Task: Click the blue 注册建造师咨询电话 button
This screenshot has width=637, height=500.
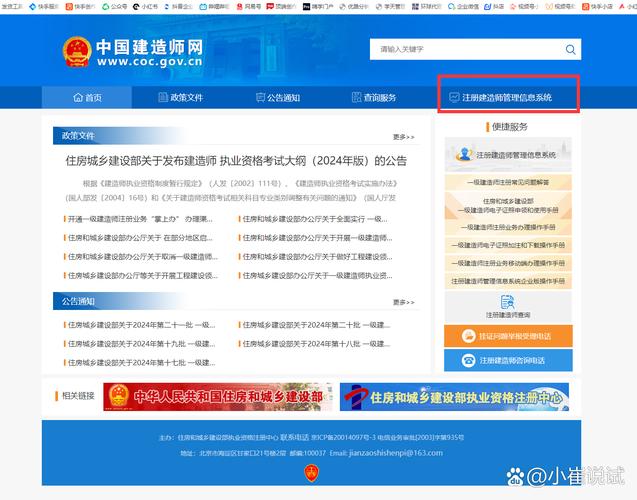Action: (508, 360)
